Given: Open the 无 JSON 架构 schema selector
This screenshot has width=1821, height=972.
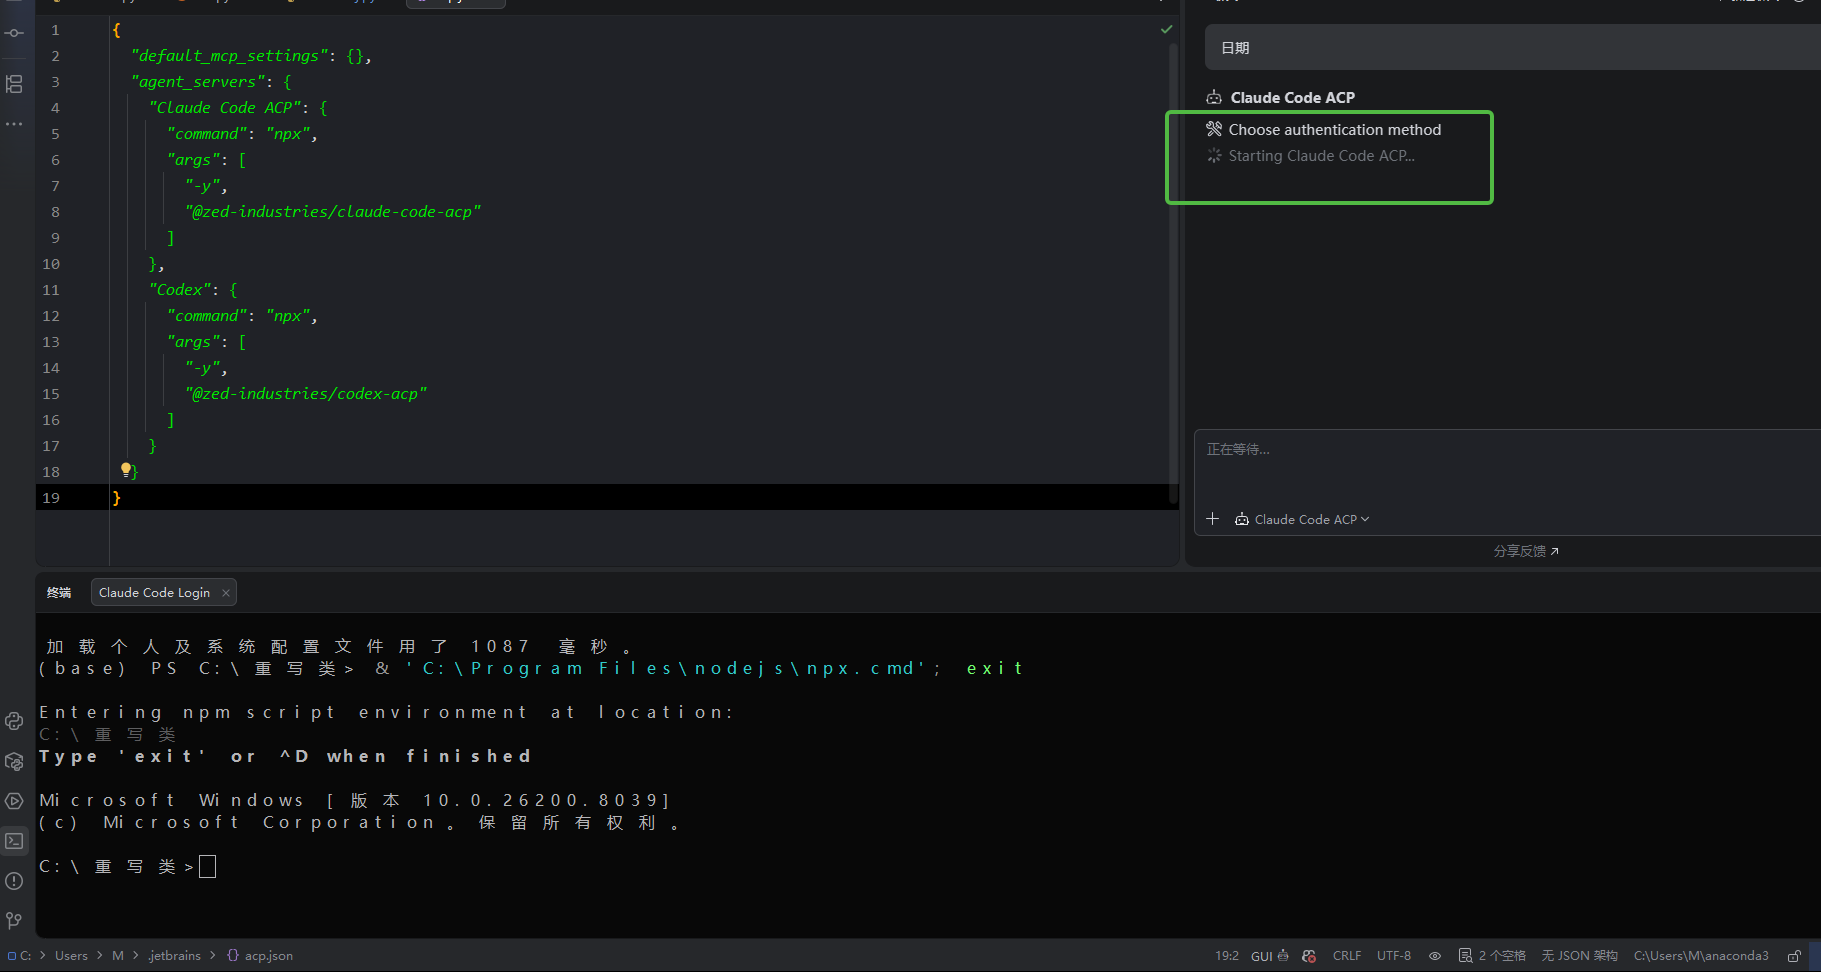Looking at the screenshot, I should [x=1579, y=956].
